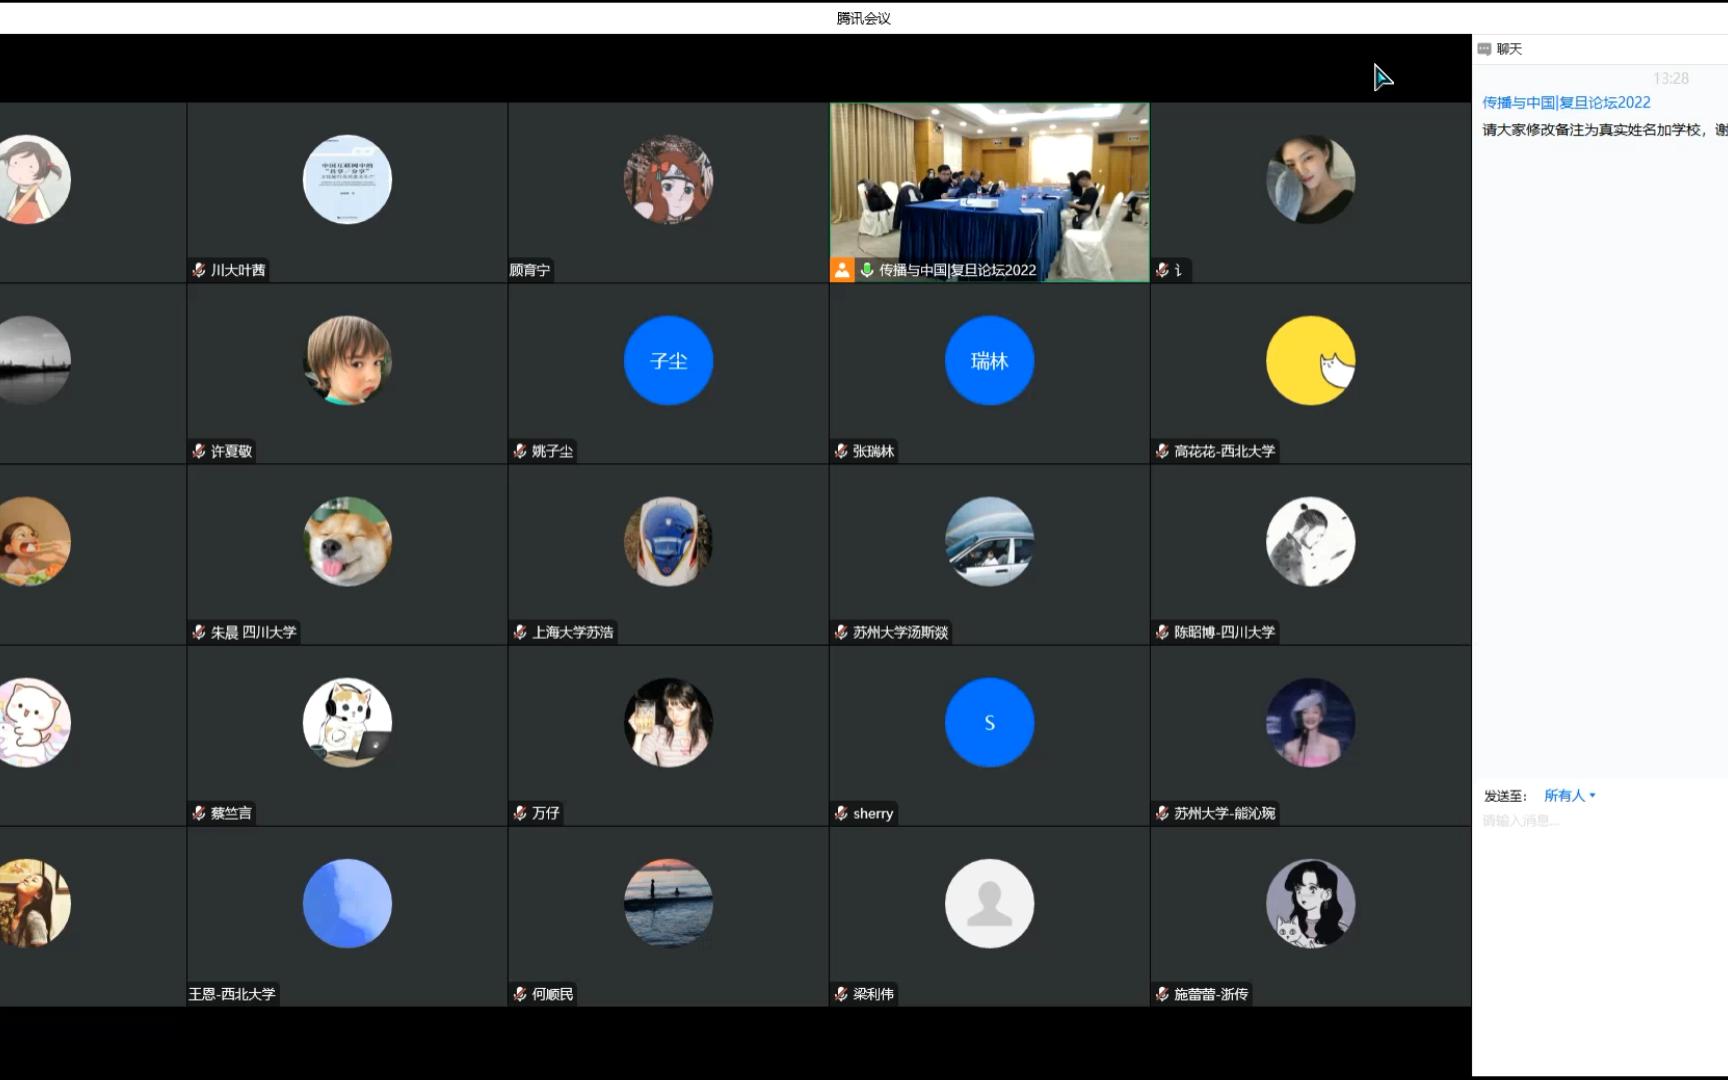
Task: Click the active green mic icon of 传播与中国|复旦论坛2022
Action: [867, 270]
